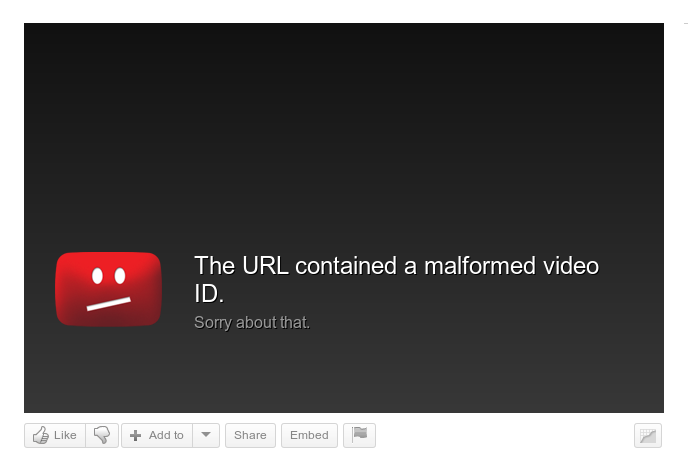Click the slanted white mouth on logo

[x=109, y=304]
